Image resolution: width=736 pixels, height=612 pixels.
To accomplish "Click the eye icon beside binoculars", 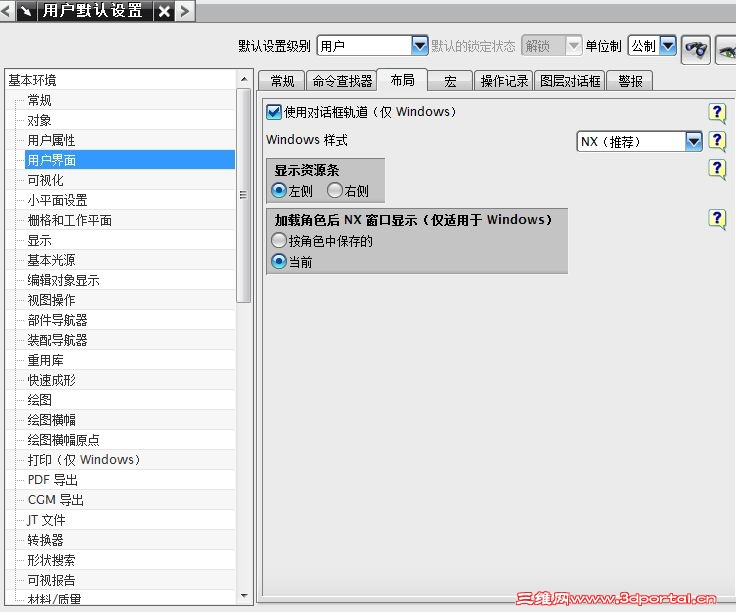I will [x=726, y=50].
